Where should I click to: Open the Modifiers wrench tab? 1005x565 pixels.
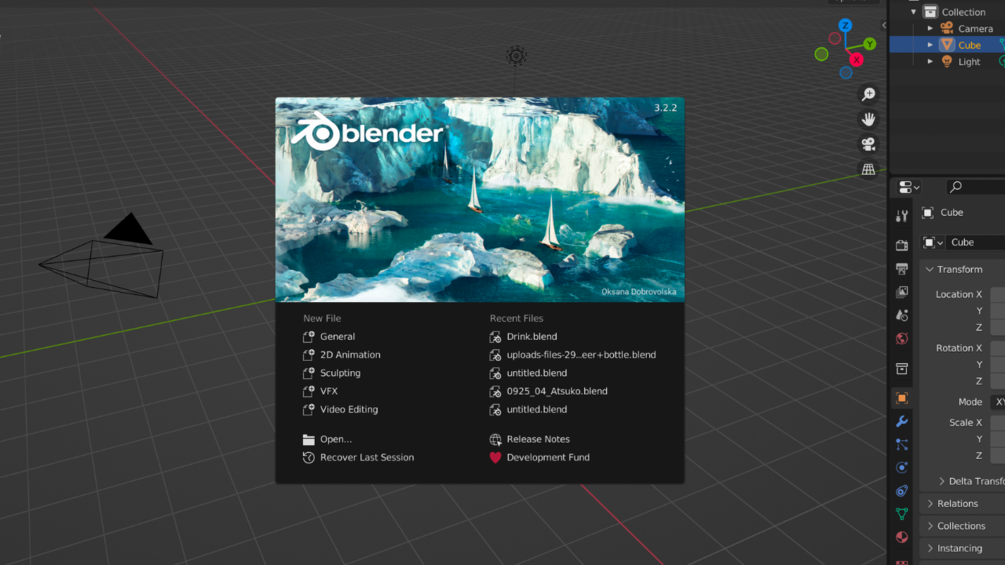(x=902, y=422)
